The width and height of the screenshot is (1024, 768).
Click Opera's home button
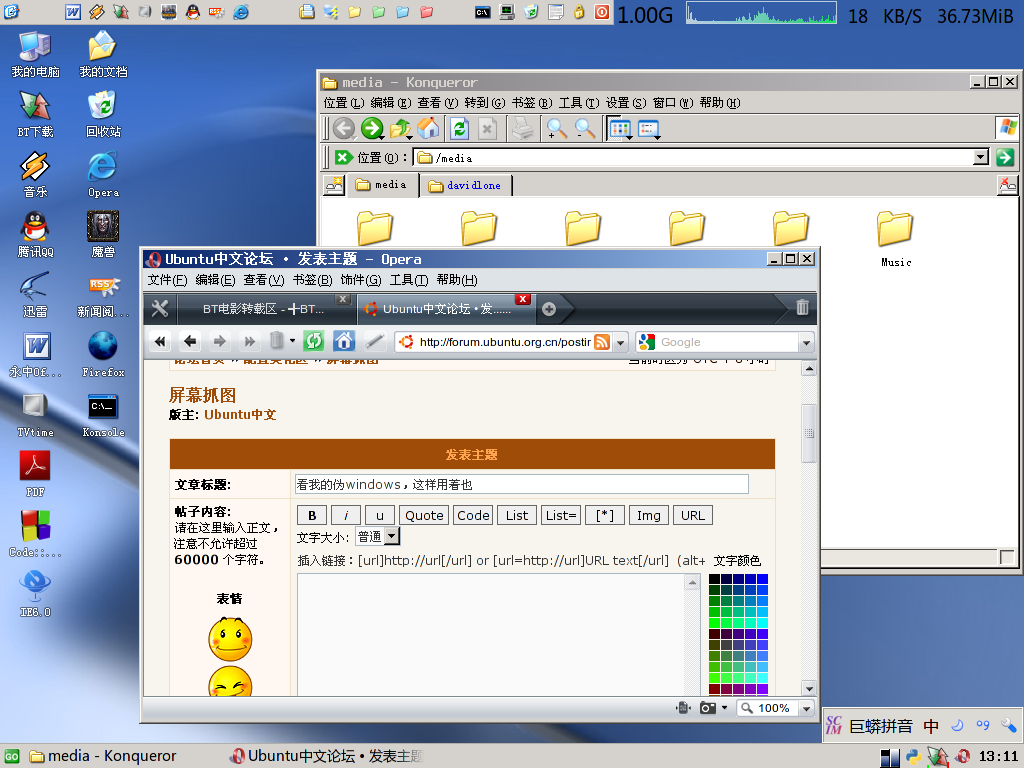[344, 340]
